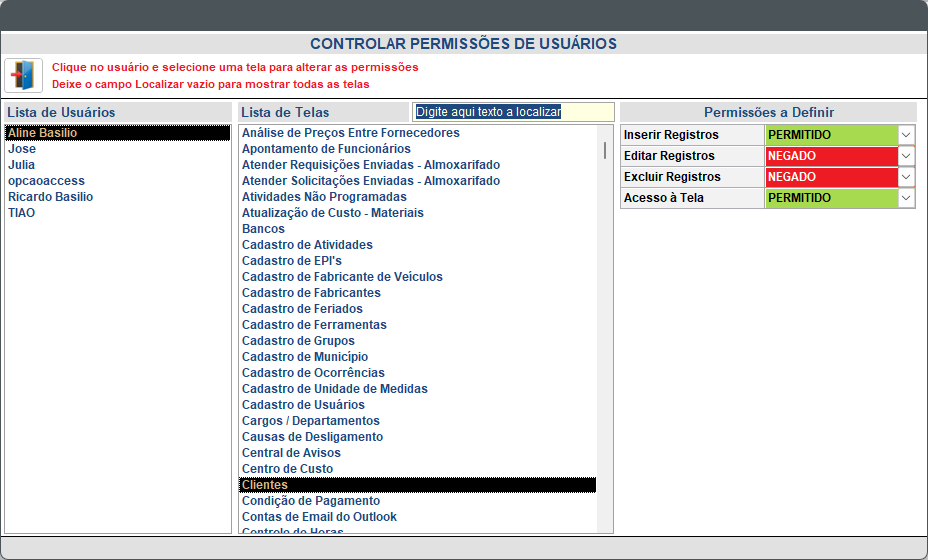Select Central de Avisos screen
Image resolution: width=928 pixels, height=560 pixels.
[x=291, y=453]
